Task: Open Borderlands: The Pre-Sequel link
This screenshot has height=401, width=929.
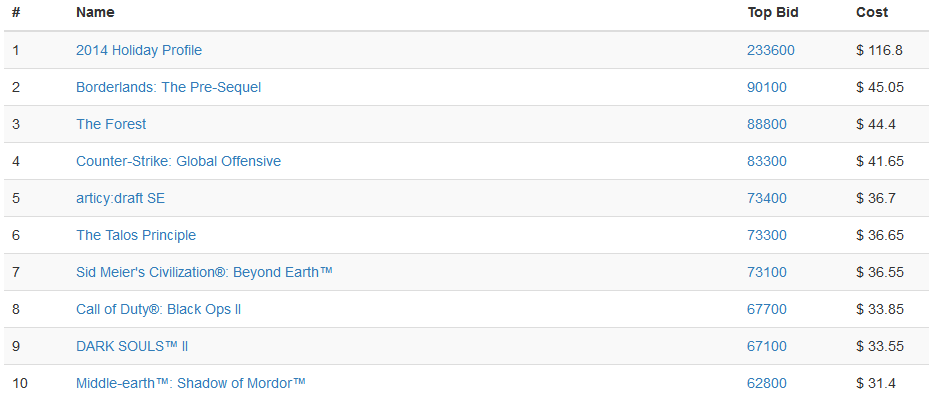Action: pos(168,87)
